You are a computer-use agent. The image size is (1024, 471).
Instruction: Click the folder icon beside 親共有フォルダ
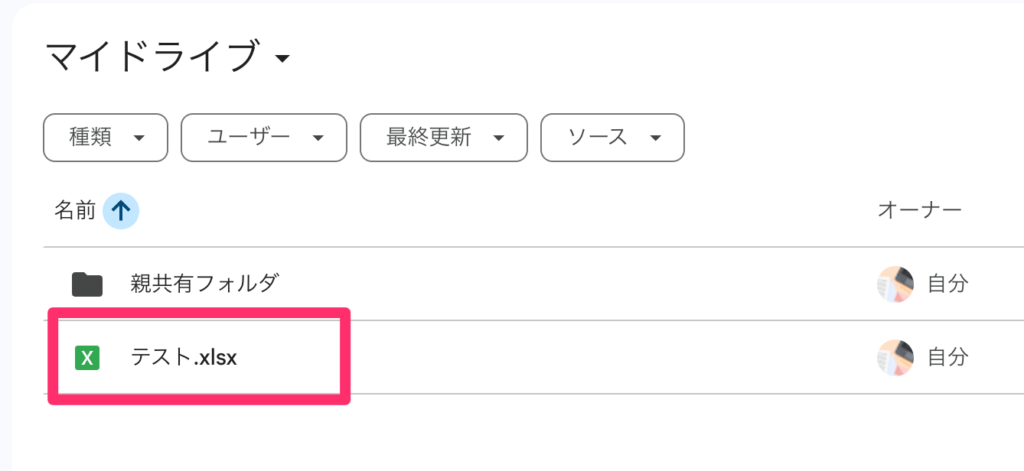point(87,284)
